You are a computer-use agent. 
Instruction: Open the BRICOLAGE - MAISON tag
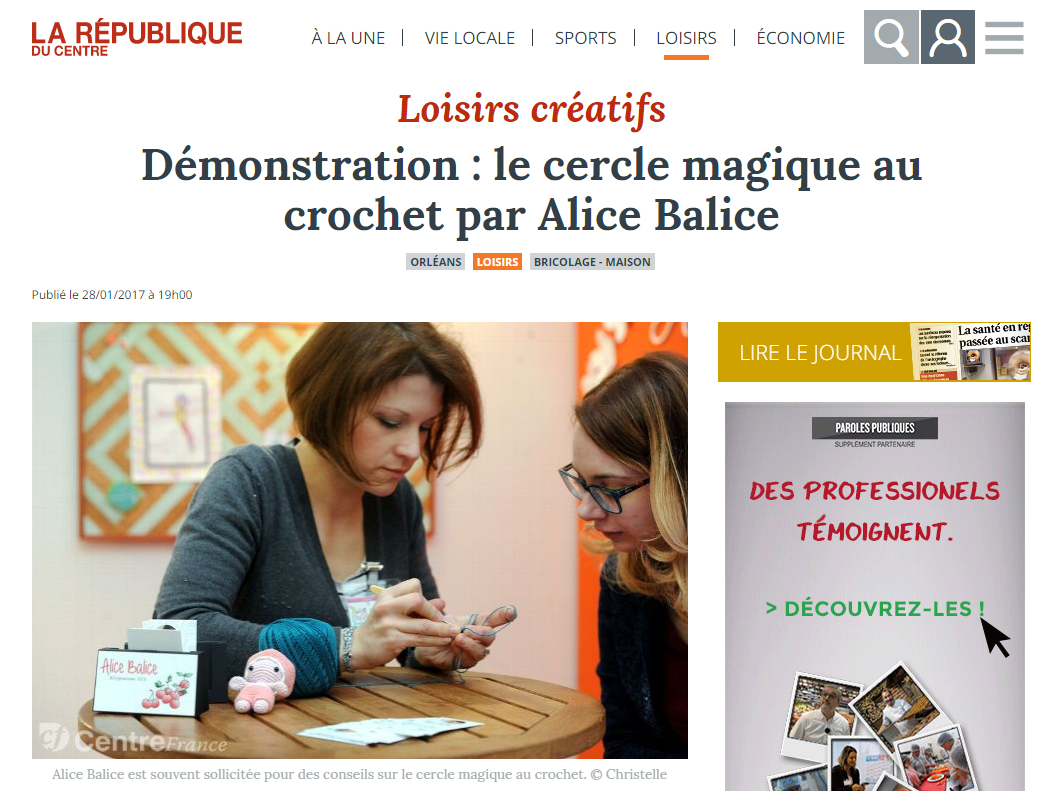coord(592,261)
